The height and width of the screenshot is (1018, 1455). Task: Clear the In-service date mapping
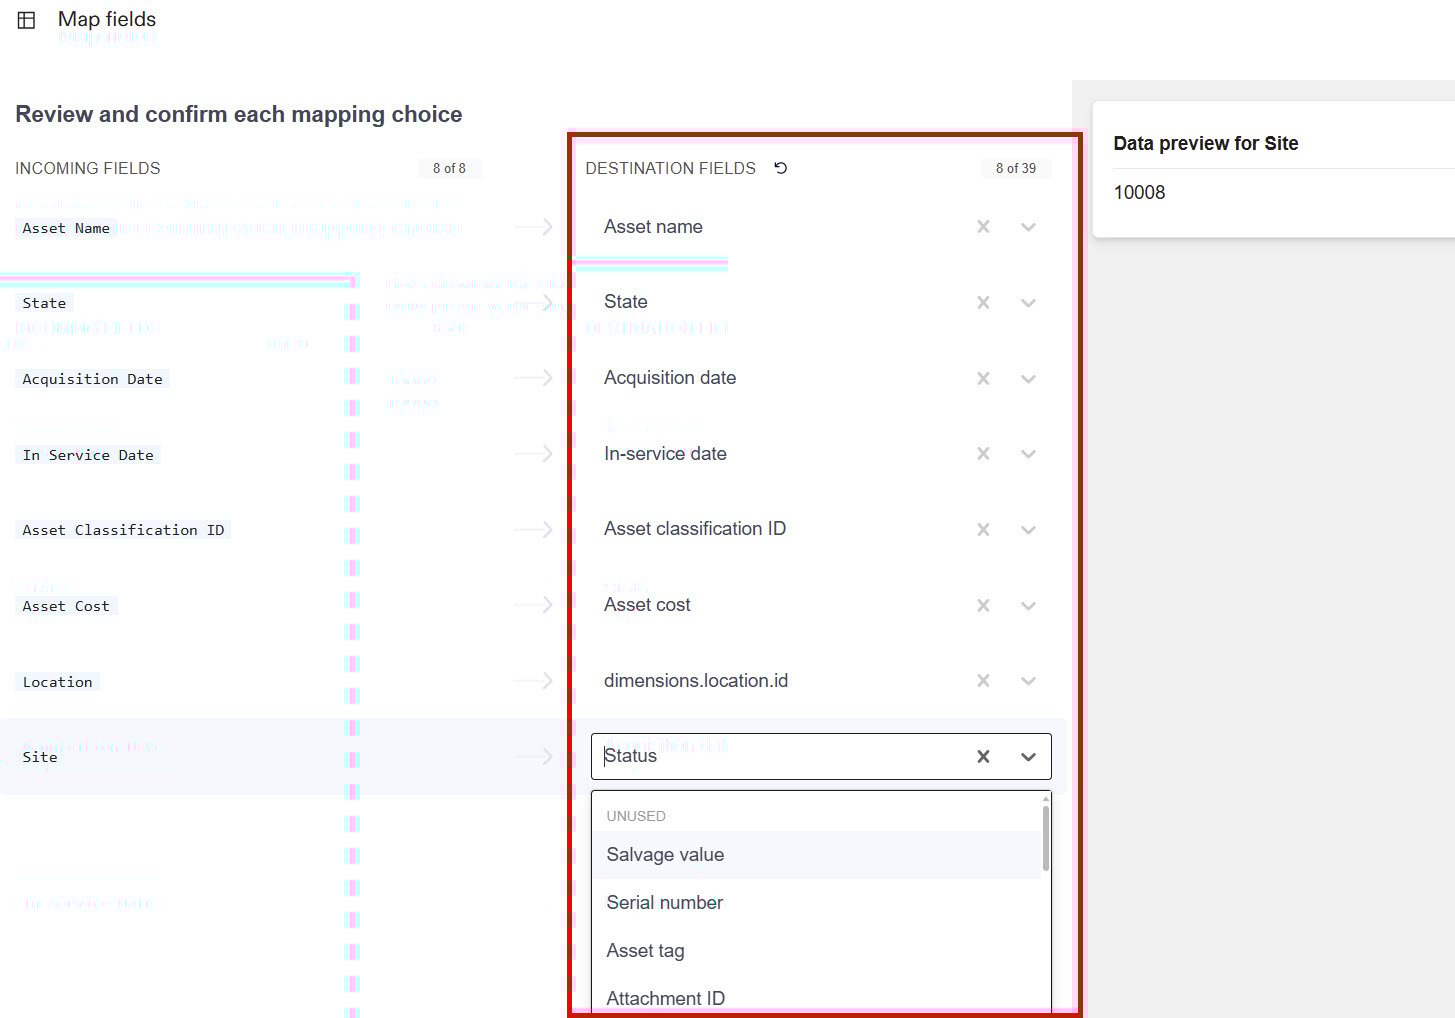click(x=983, y=454)
